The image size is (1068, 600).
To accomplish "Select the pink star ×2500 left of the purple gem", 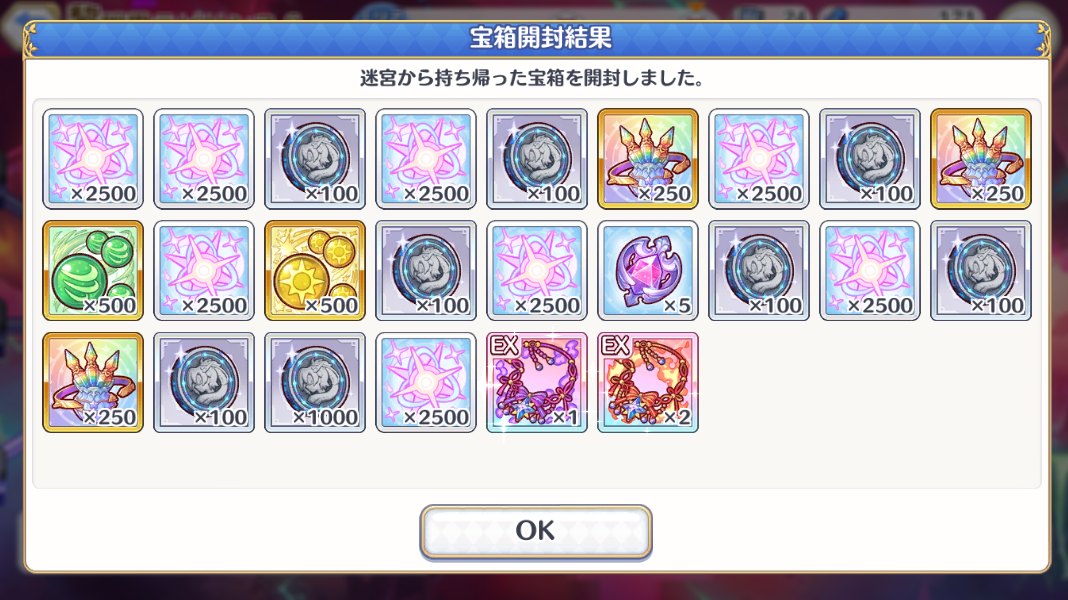I will coord(537,270).
